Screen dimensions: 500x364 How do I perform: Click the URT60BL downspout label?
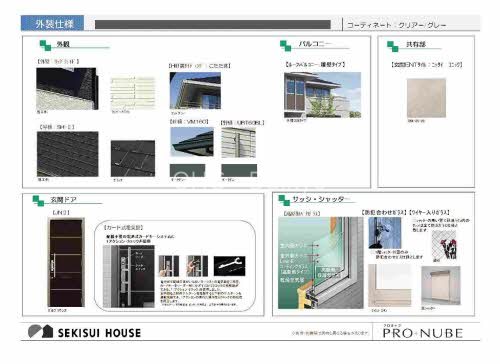click(x=243, y=123)
